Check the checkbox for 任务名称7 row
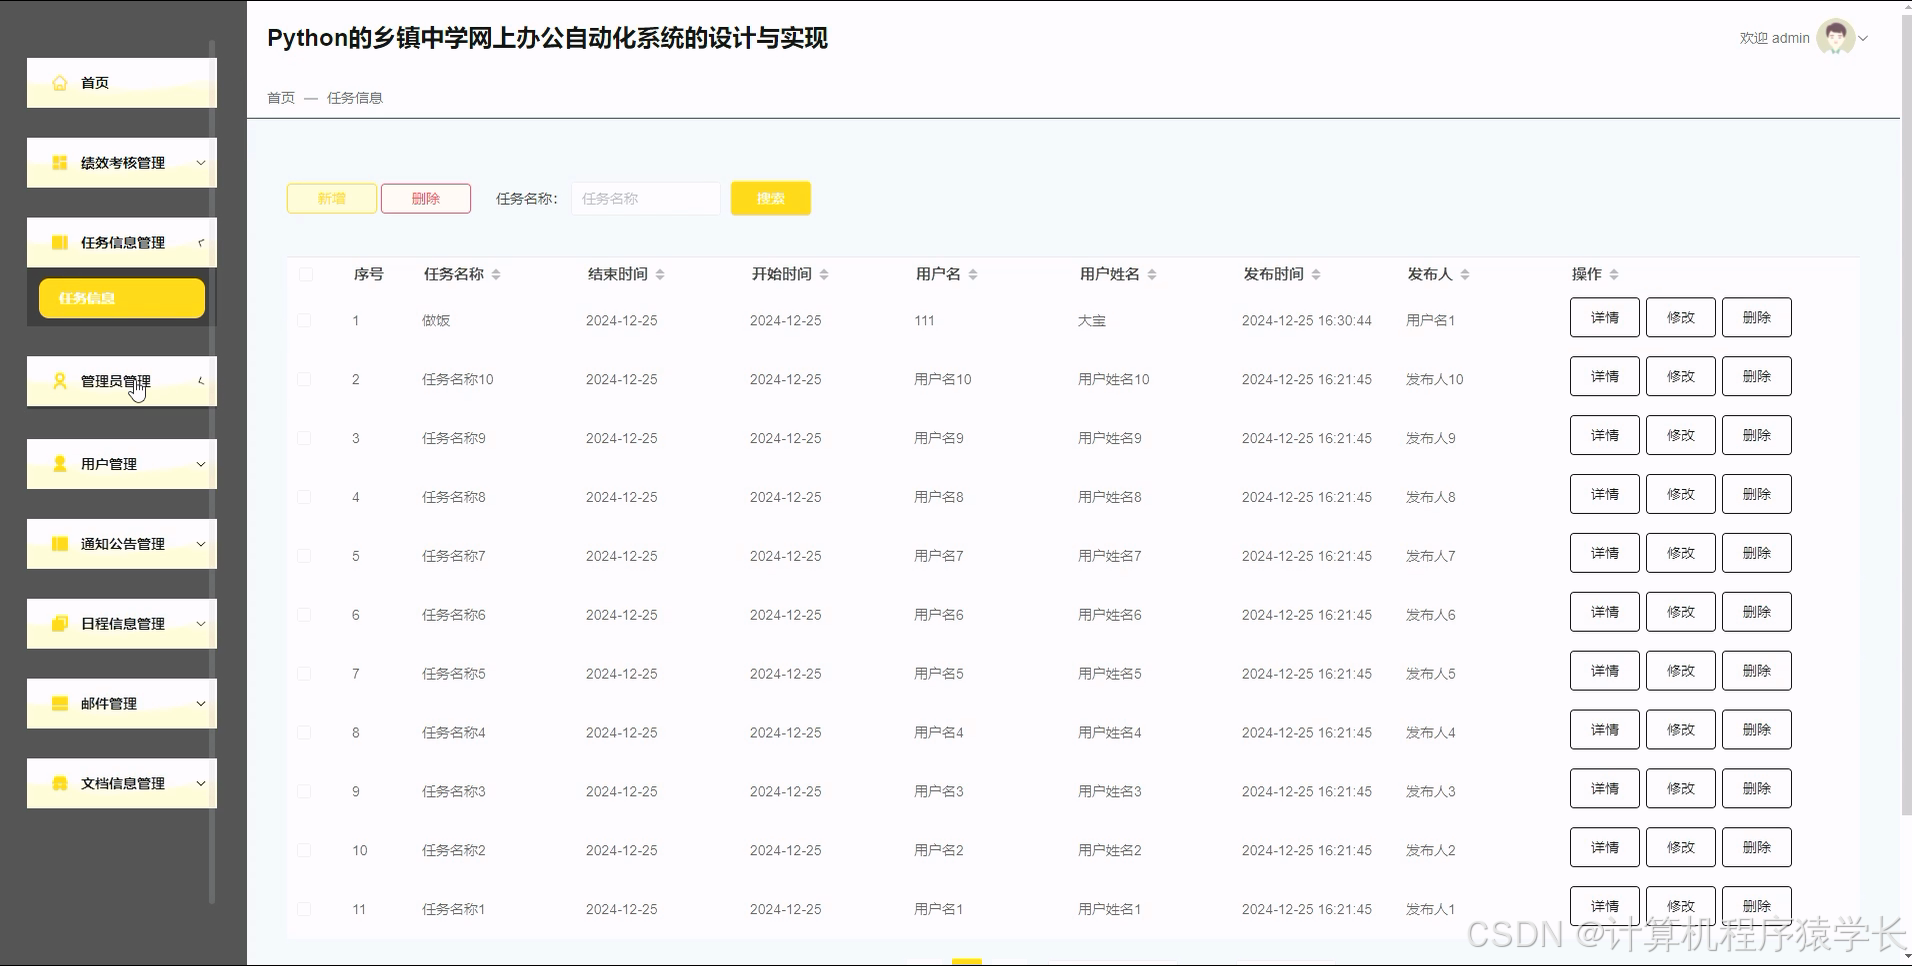Viewport: 1912px width, 966px height. pos(305,556)
